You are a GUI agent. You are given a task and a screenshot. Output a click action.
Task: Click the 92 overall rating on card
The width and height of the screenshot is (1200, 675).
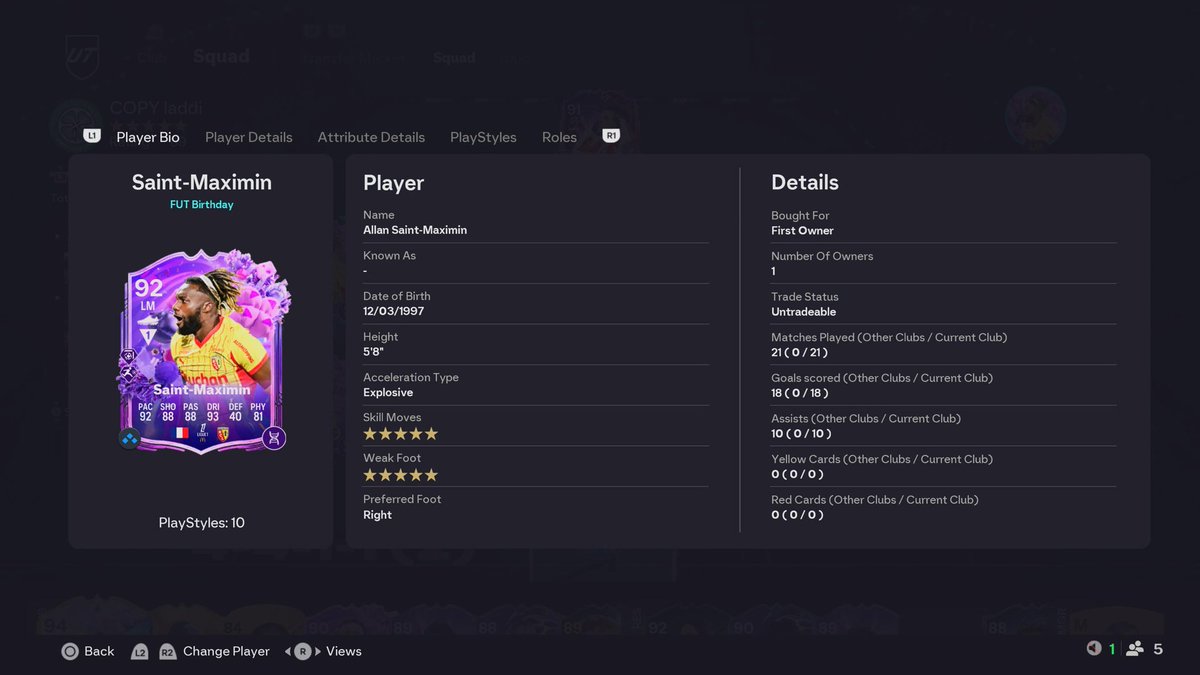click(x=149, y=288)
